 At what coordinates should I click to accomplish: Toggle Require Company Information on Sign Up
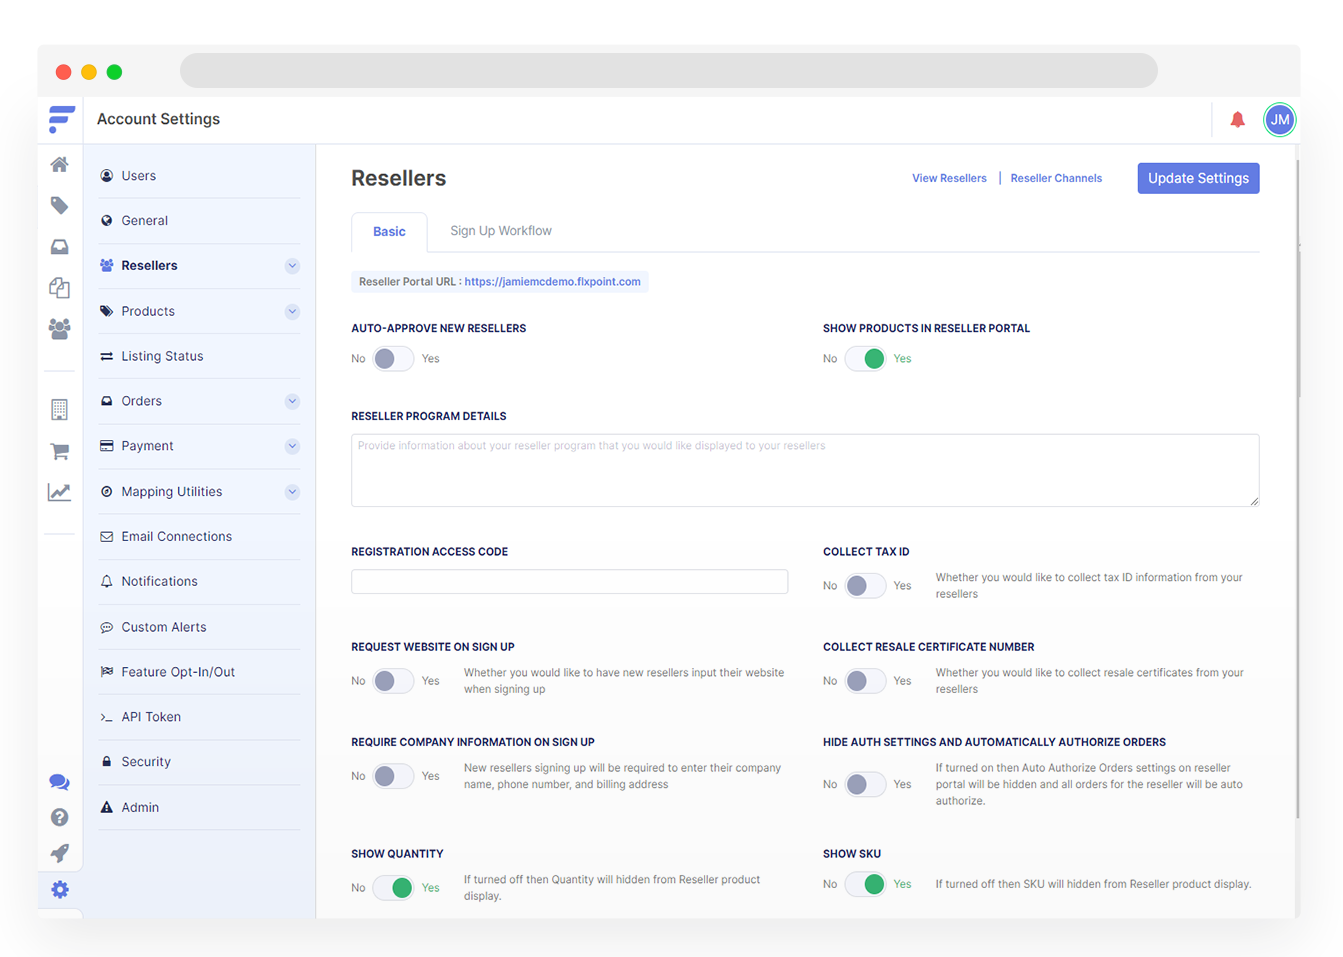393,776
